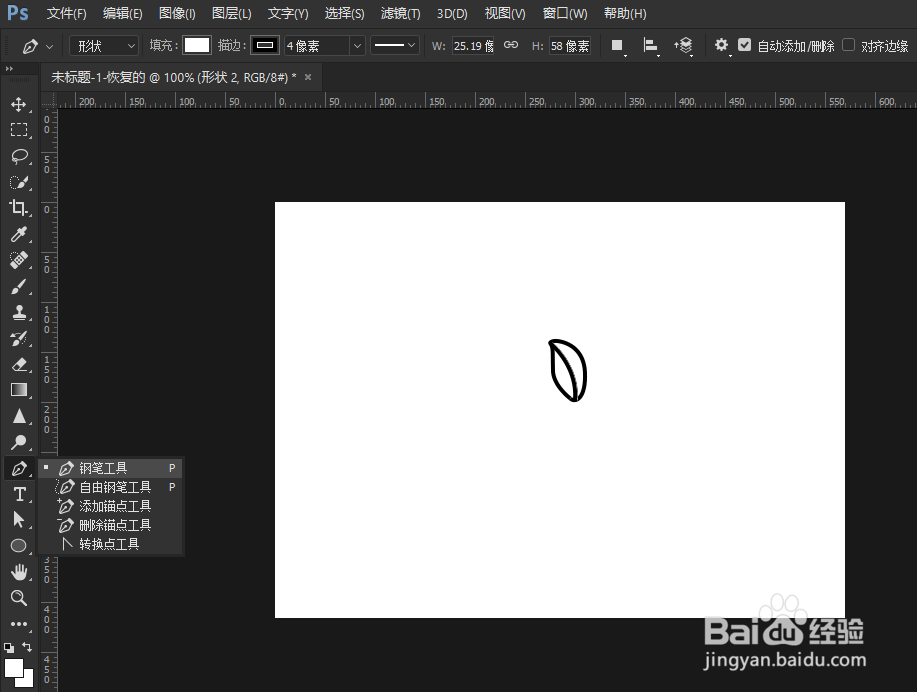Click the foreground color swatch
Screen dimensions: 917x692
click(x=13, y=667)
